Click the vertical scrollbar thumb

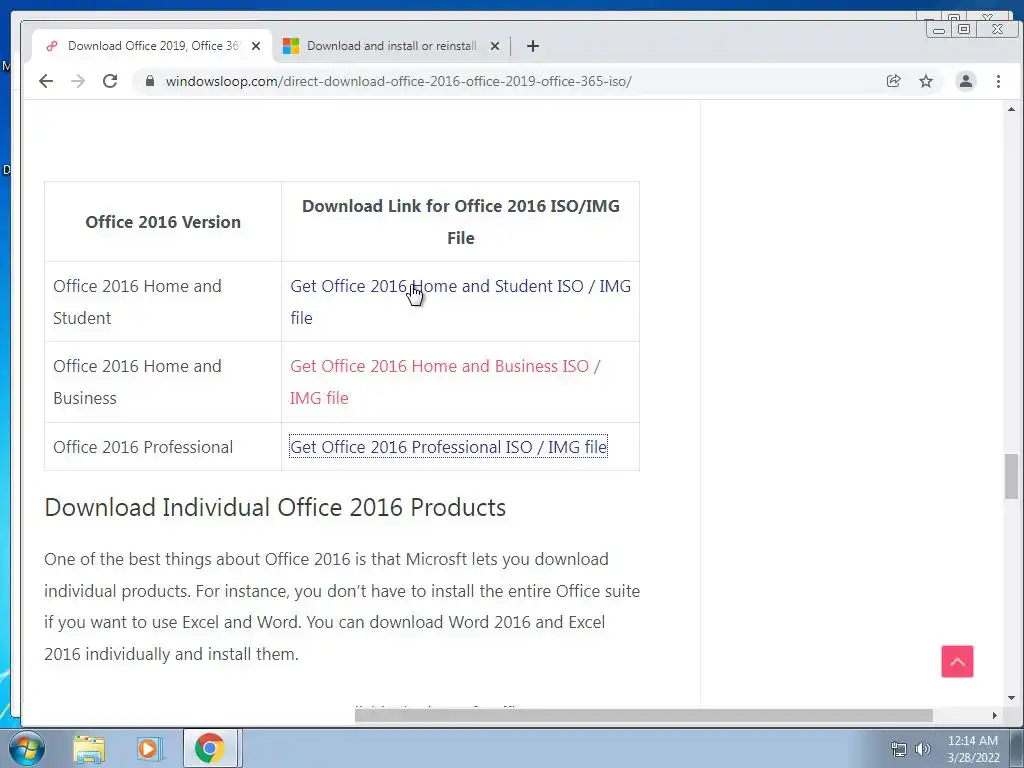pyautogui.click(x=1011, y=476)
